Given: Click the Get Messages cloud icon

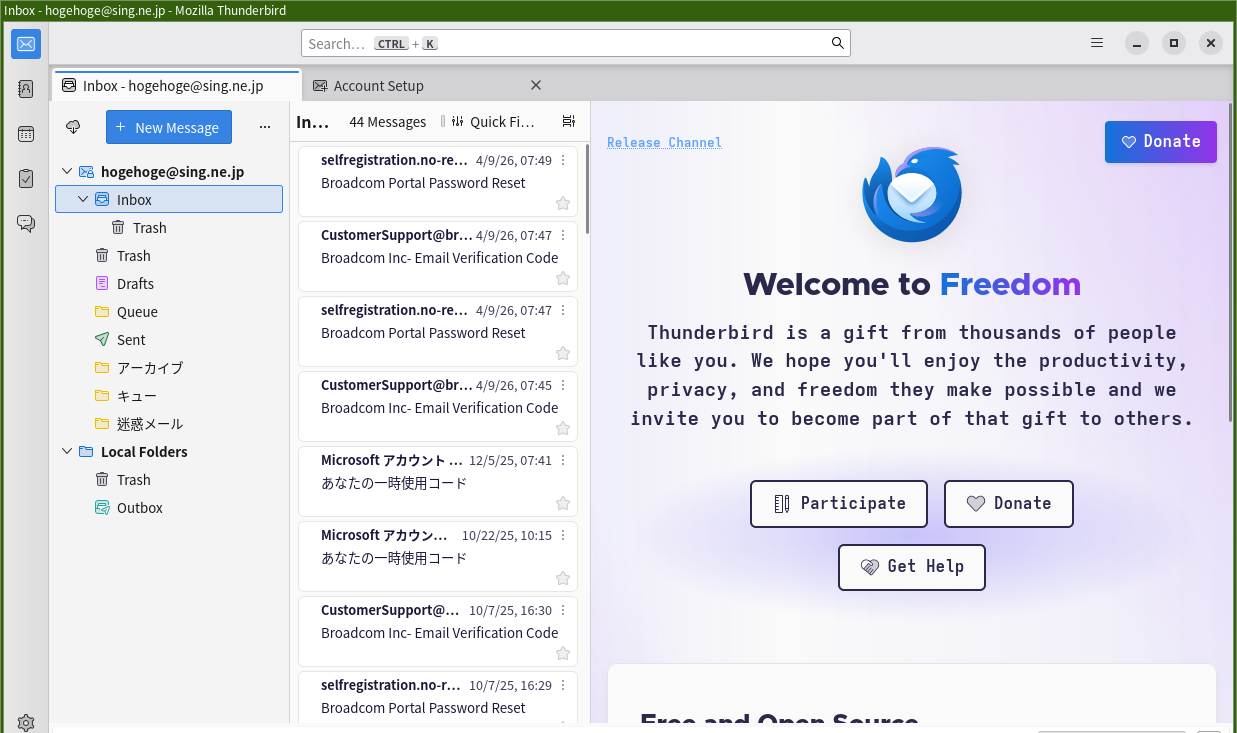Looking at the screenshot, I should pos(73,127).
